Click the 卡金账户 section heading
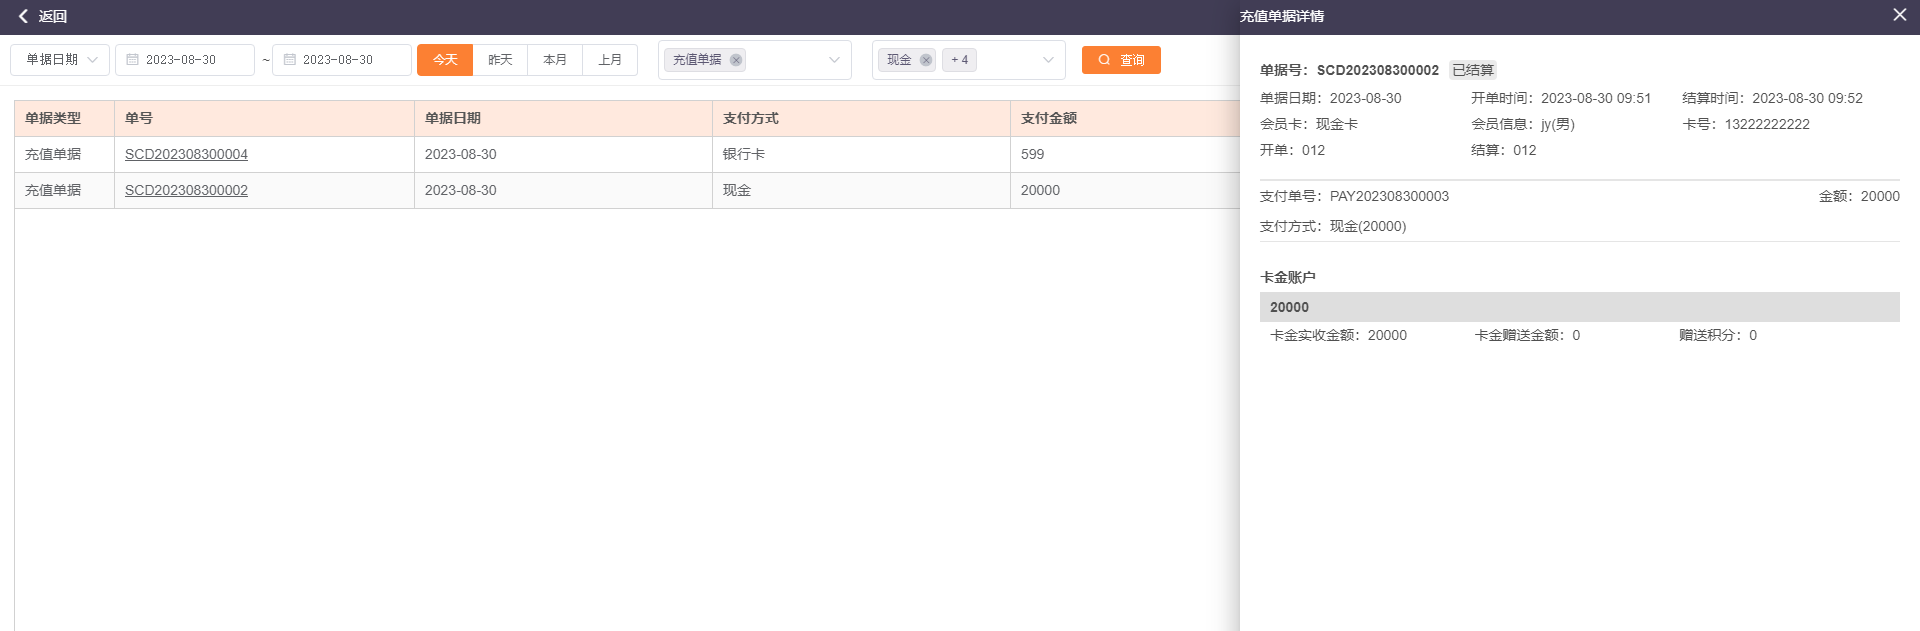This screenshot has height=631, width=1920. [x=1287, y=277]
